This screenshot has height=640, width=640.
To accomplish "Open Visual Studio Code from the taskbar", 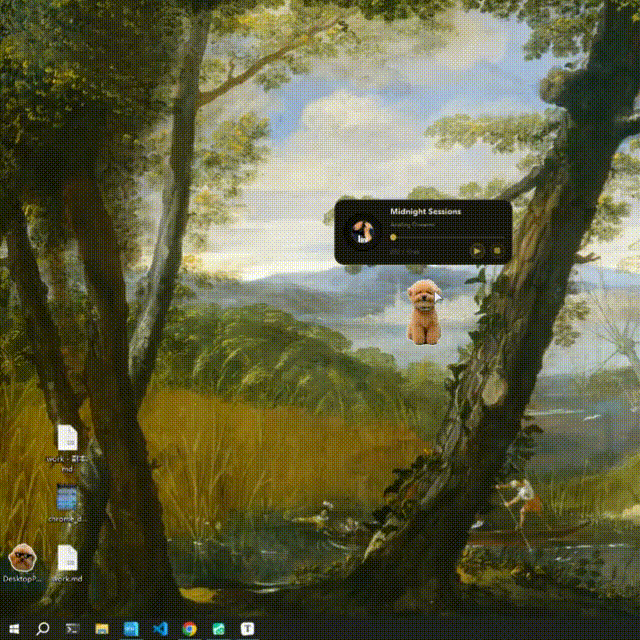I will point(160,629).
